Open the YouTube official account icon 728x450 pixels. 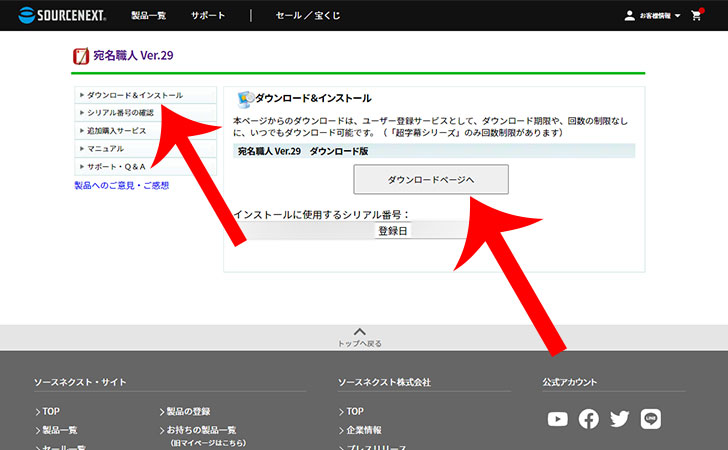click(558, 419)
